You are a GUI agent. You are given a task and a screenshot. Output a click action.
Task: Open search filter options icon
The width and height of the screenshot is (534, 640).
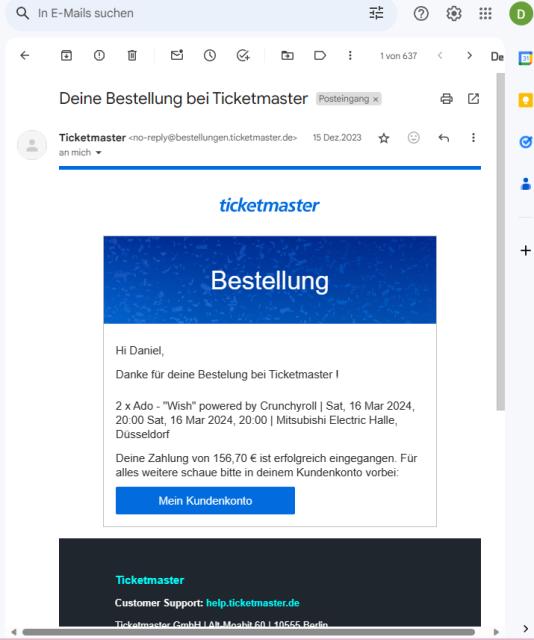click(x=376, y=13)
